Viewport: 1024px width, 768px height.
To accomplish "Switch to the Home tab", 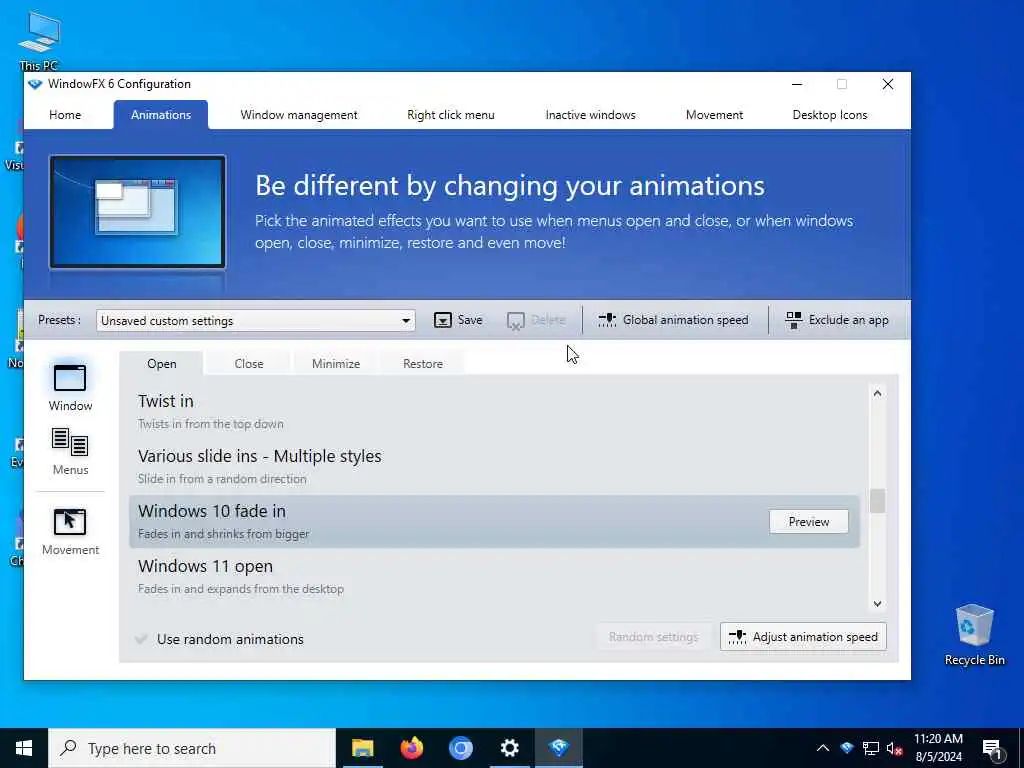I will (x=65, y=115).
